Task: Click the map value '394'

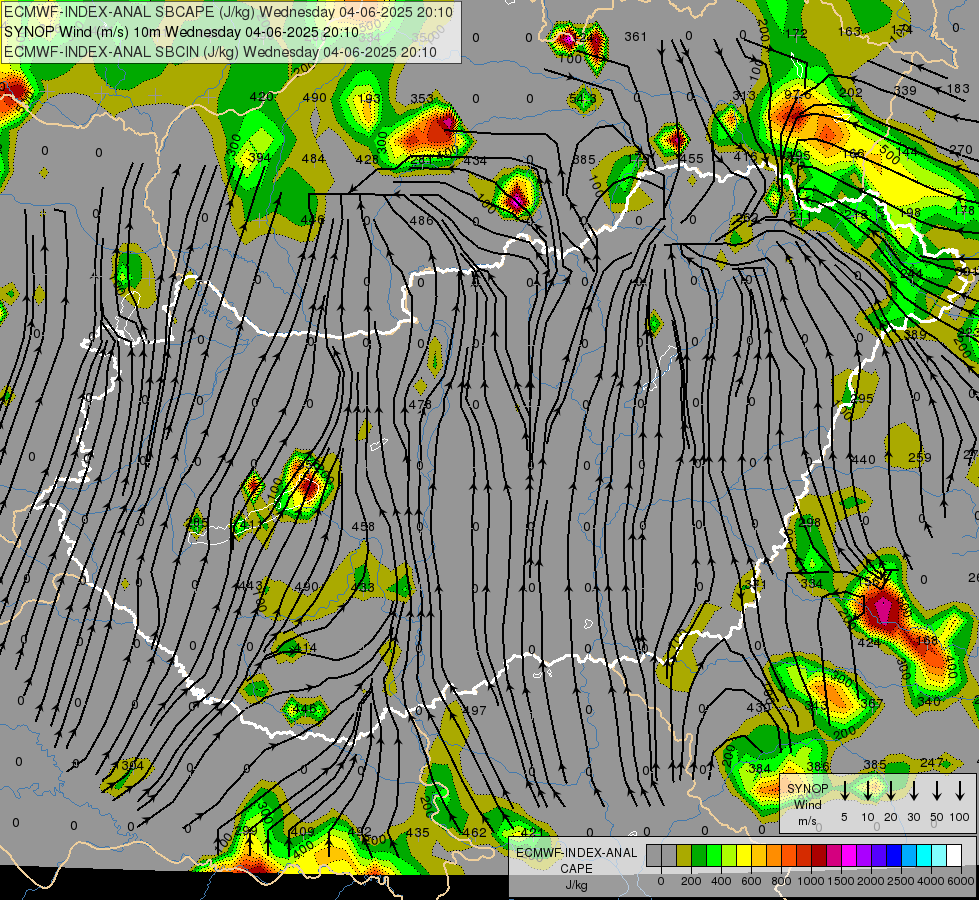Action: coord(259,157)
